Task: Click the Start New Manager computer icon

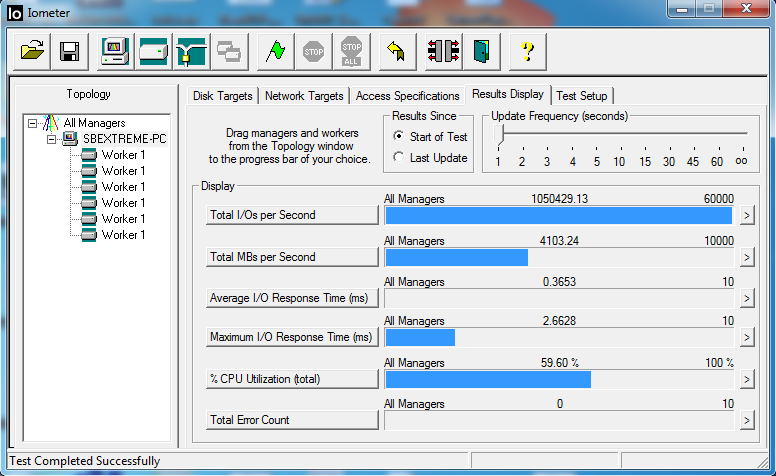Action: (x=115, y=51)
